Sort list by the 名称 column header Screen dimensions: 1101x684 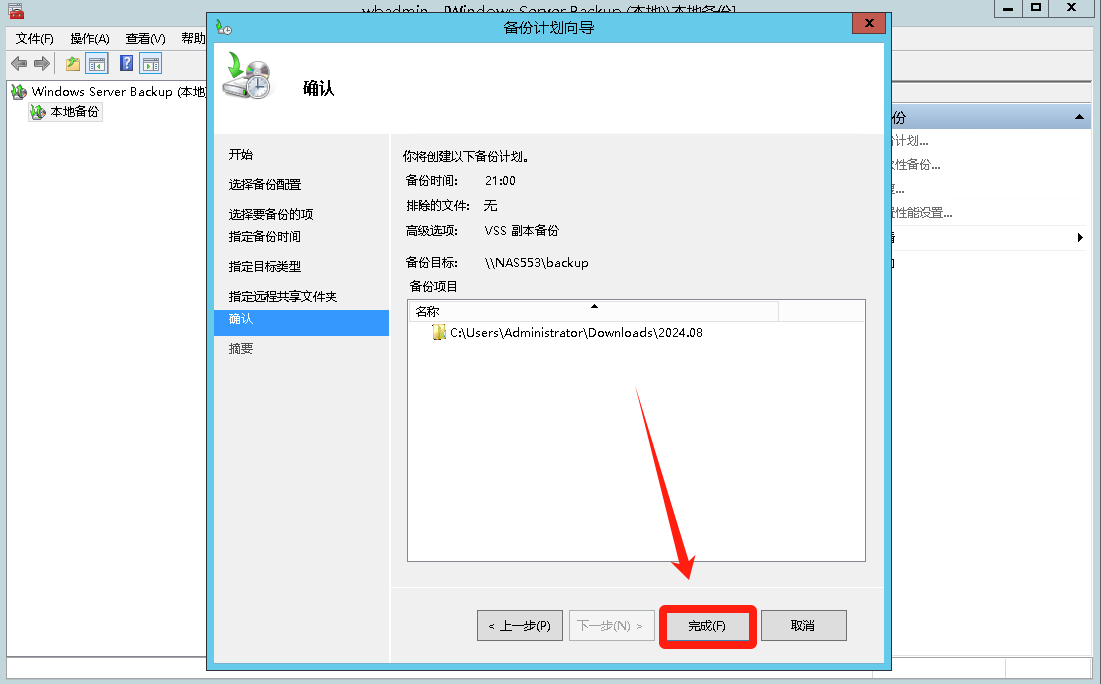click(x=593, y=311)
